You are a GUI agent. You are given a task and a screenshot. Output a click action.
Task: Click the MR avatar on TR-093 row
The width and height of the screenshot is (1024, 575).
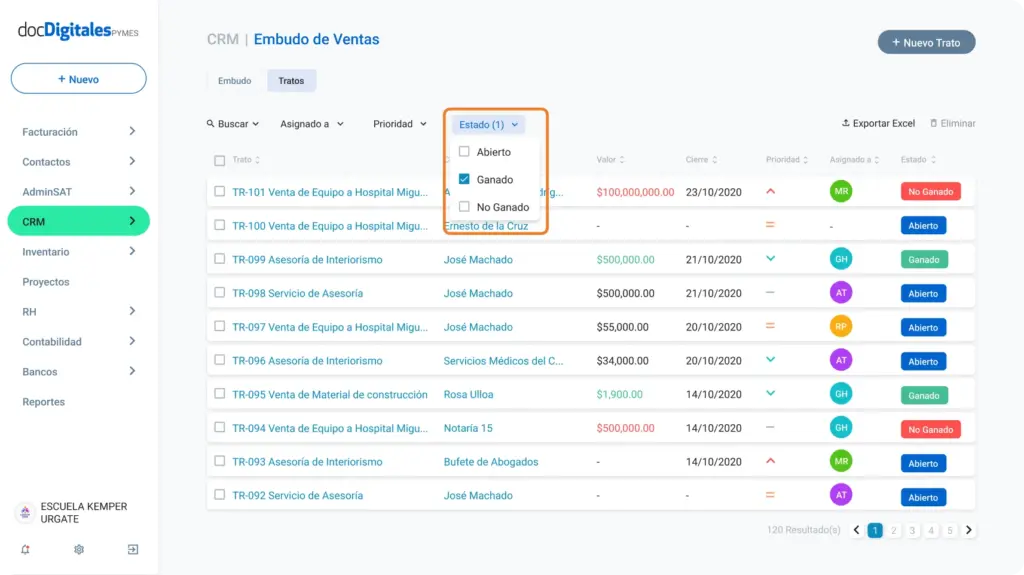coord(840,461)
